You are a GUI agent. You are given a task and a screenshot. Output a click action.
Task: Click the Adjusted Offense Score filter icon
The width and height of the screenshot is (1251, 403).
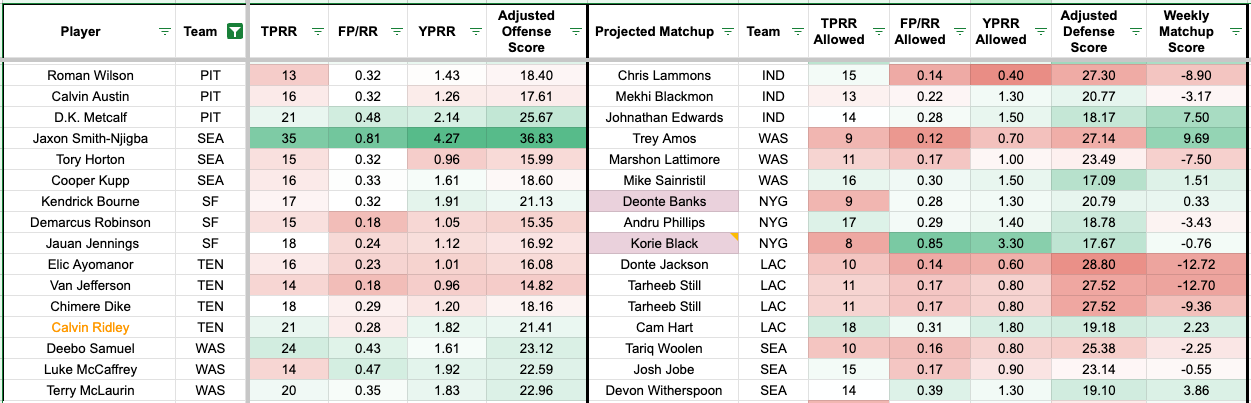576,32
